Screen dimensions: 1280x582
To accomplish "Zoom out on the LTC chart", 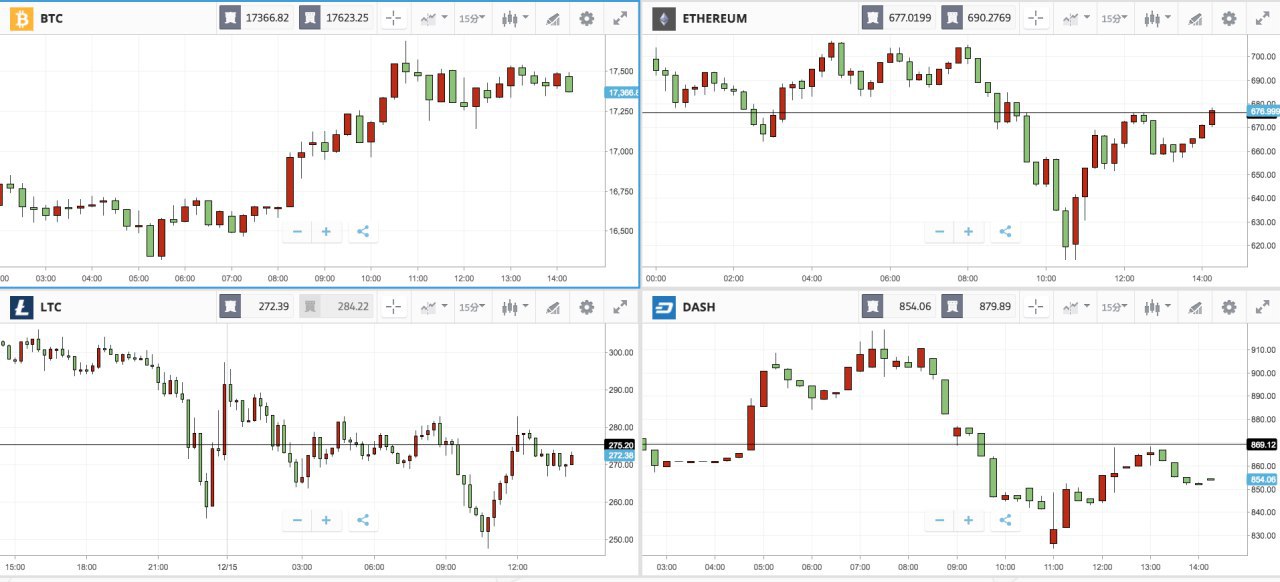I will [x=297, y=520].
